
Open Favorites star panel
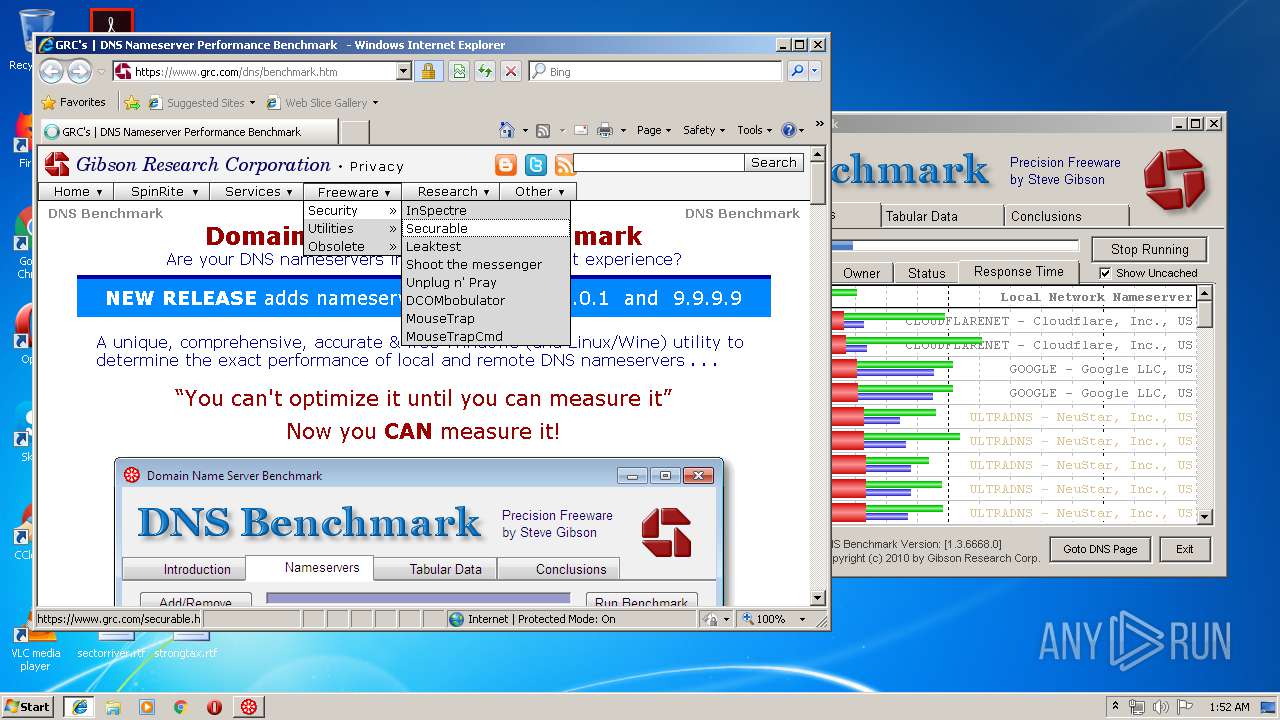(x=74, y=102)
